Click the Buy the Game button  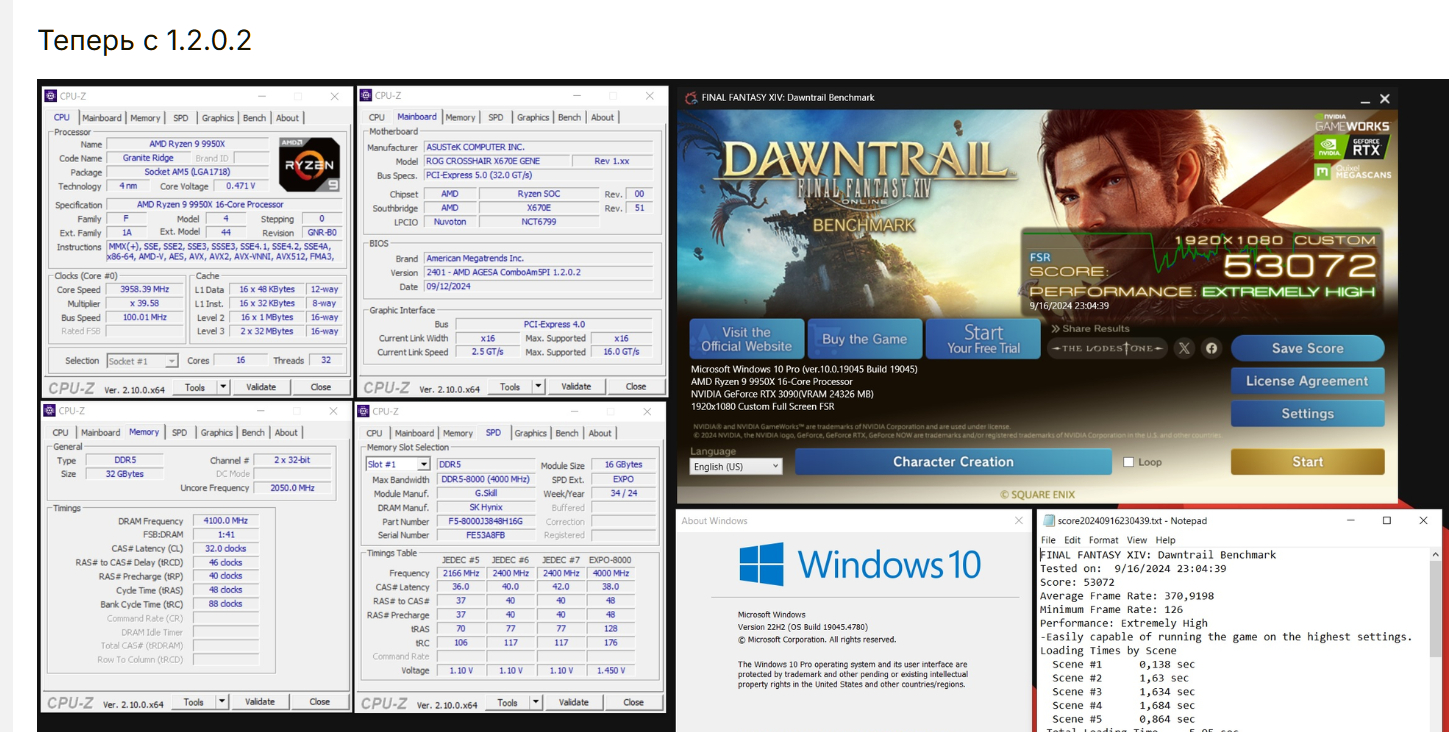(x=864, y=339)
